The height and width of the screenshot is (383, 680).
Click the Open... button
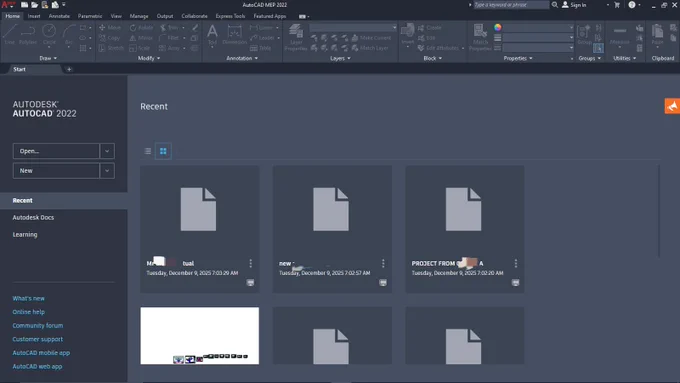(x=56, y=151)
